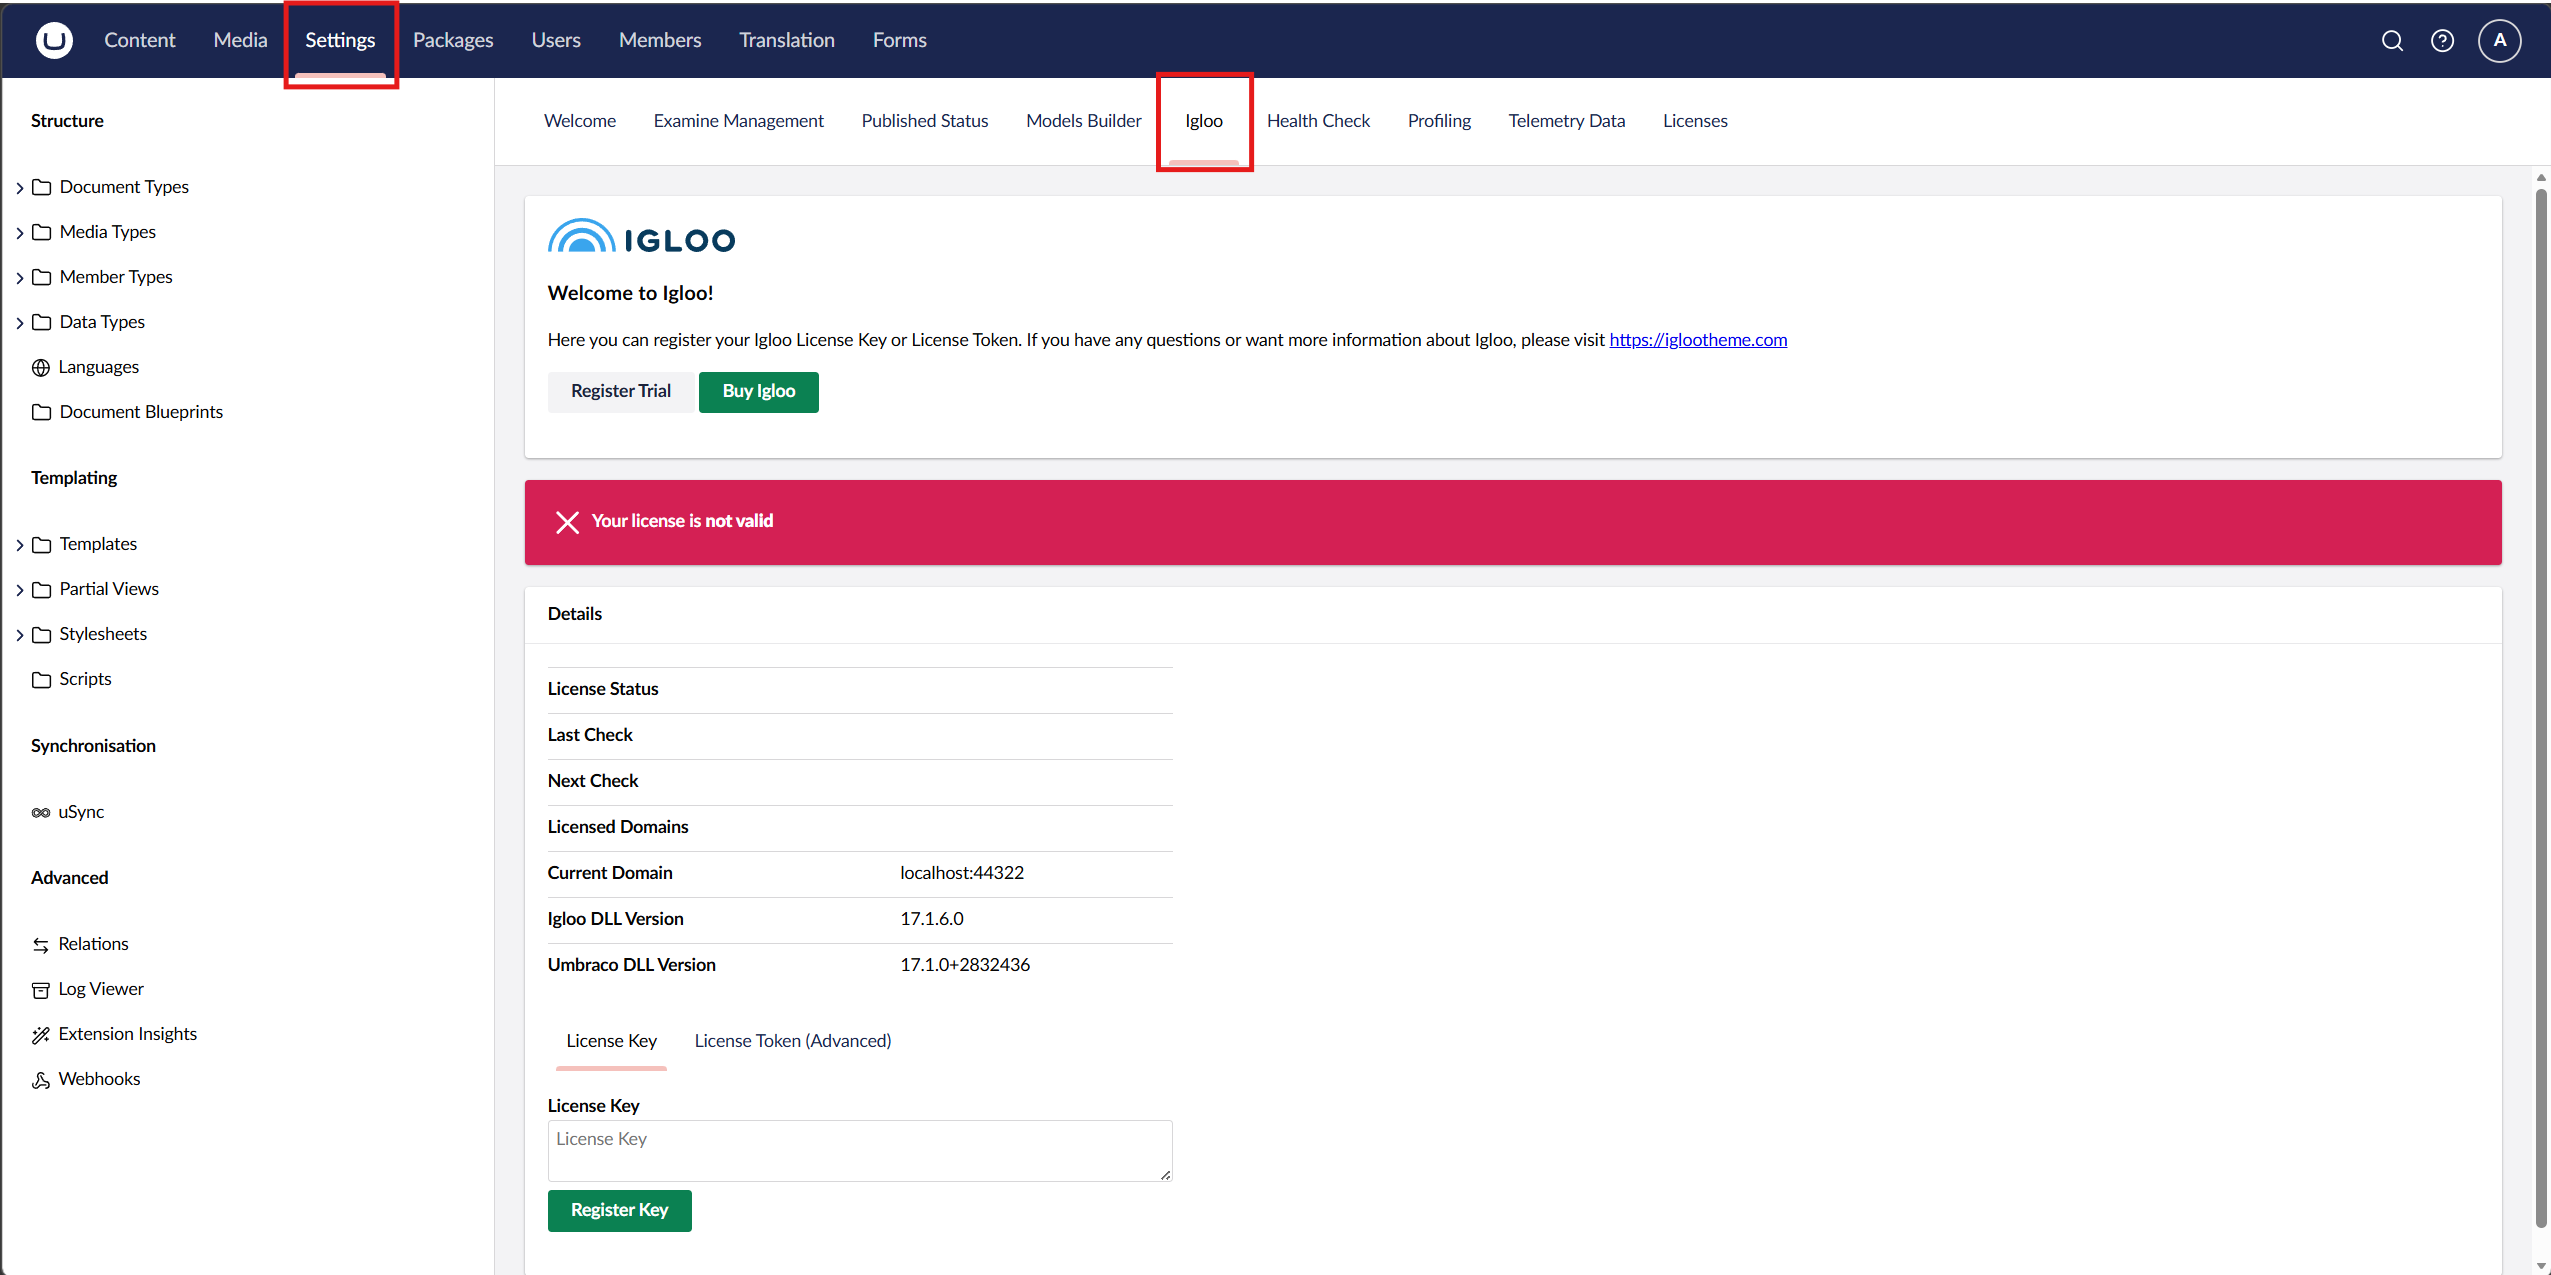
Task: Click the Data Types folder icon
Action: point(41,322)
